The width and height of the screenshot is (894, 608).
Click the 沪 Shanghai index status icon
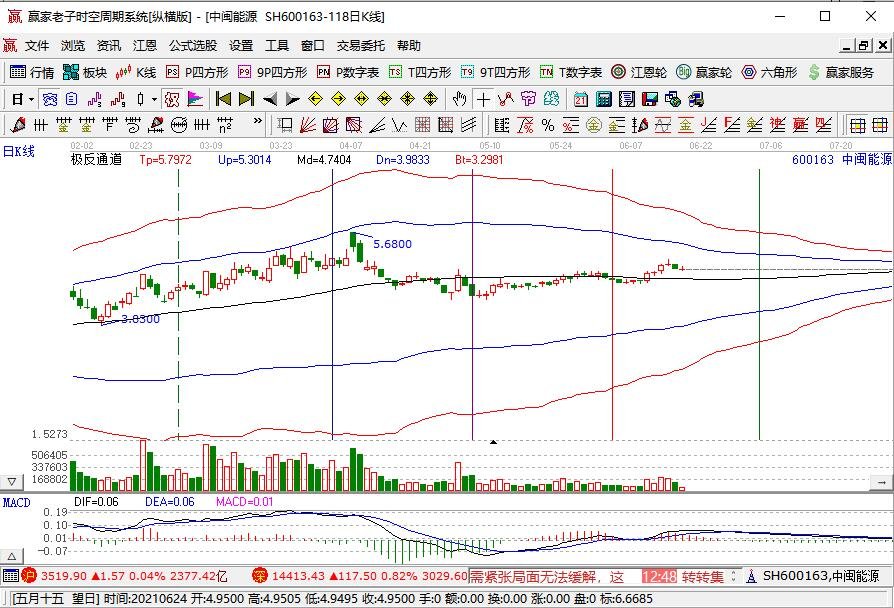point(29,575)
